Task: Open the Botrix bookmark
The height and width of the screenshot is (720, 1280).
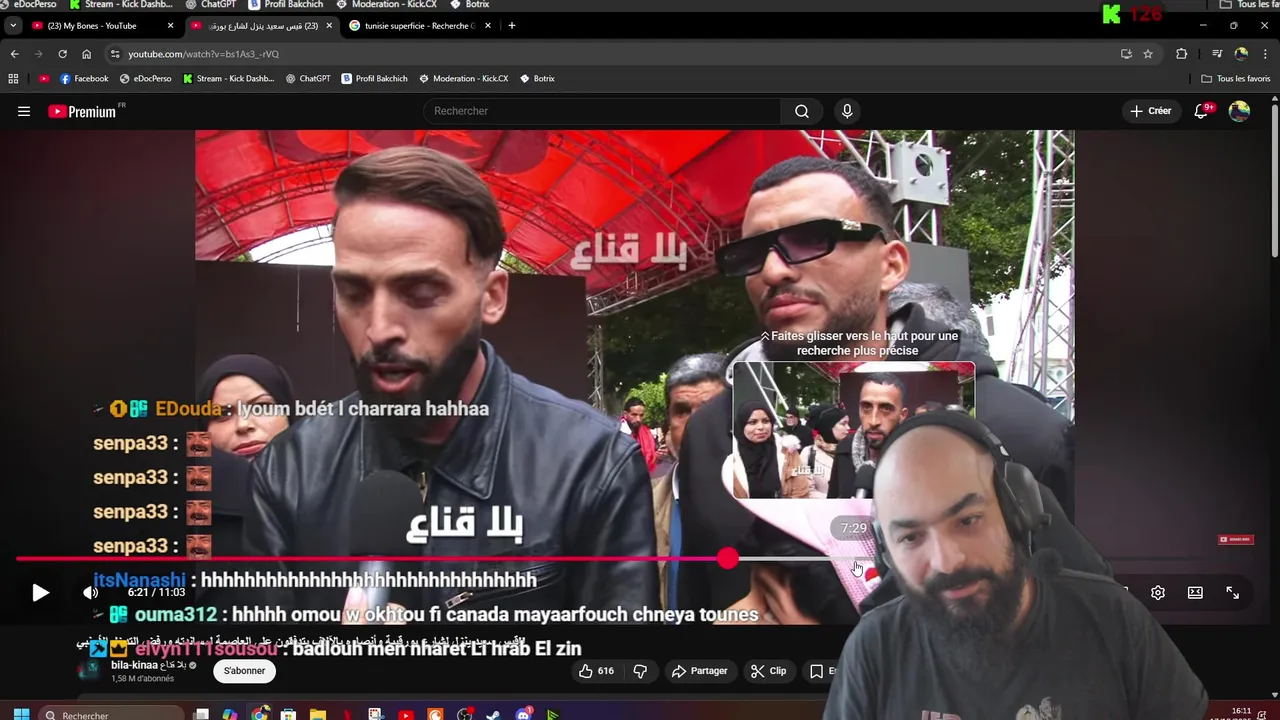Action: 537,79
